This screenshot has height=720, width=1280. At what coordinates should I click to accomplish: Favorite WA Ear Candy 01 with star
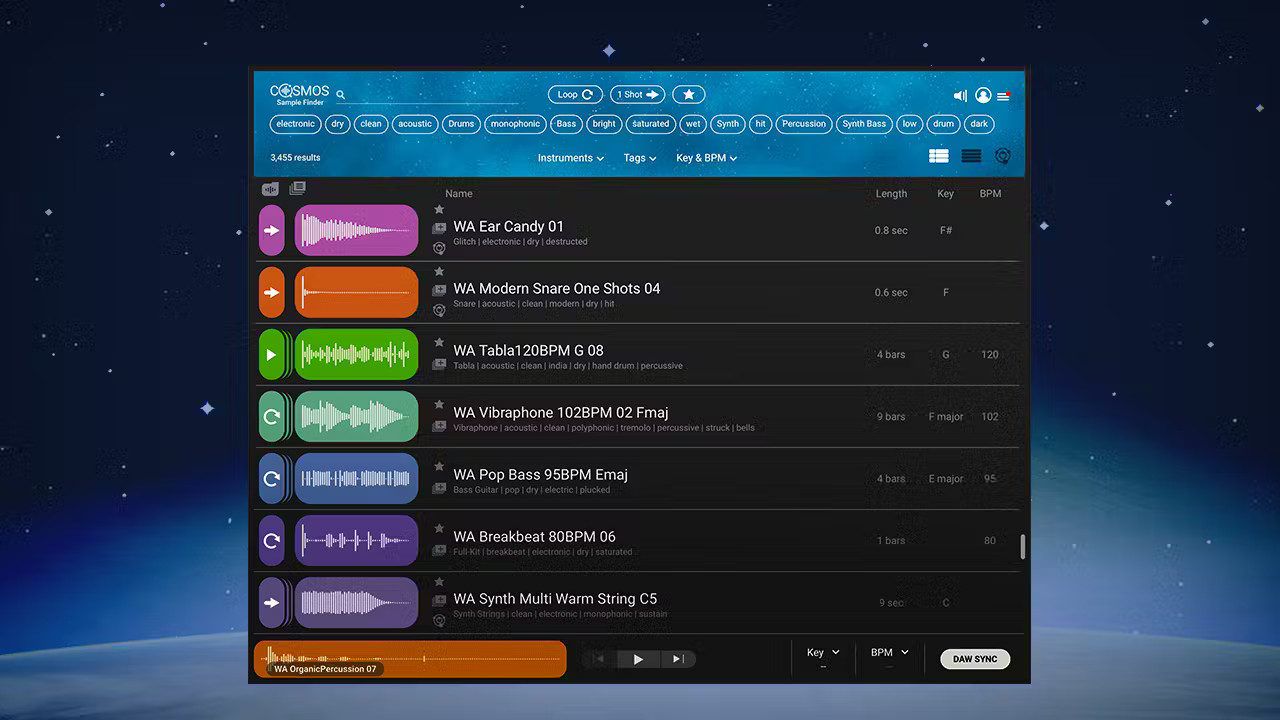(439, 210)
